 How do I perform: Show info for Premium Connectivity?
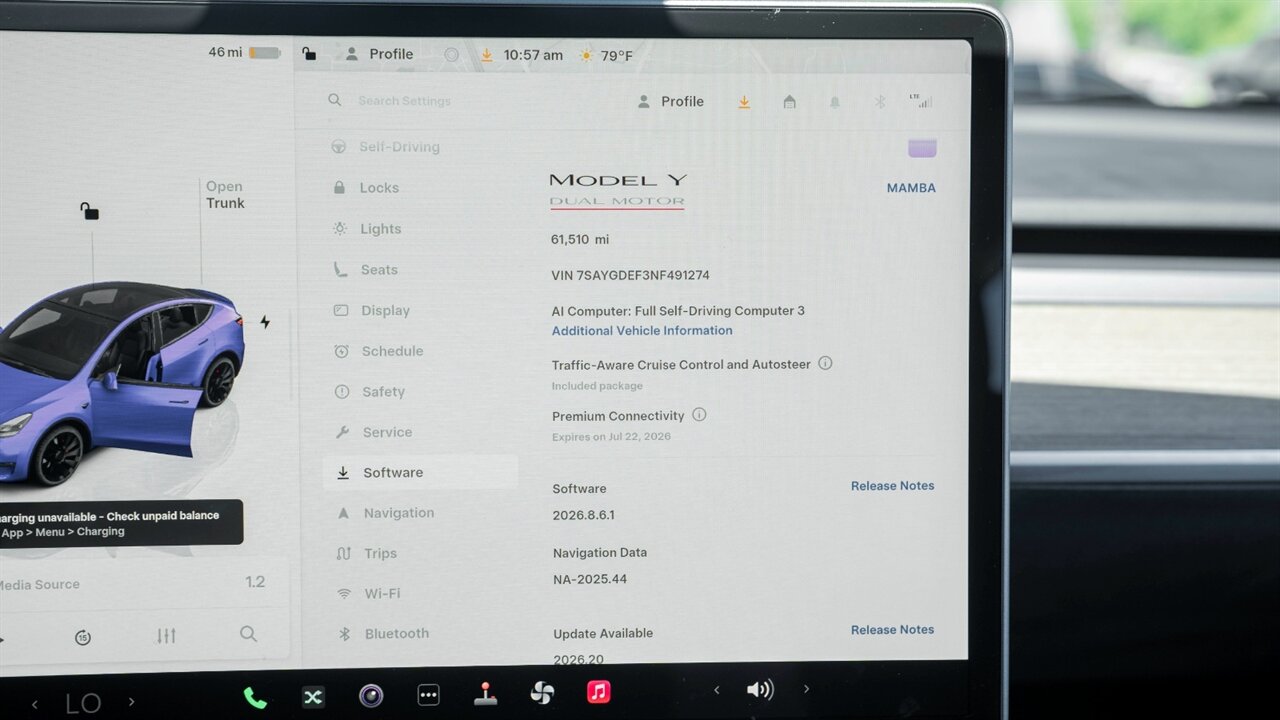(699, 414)
